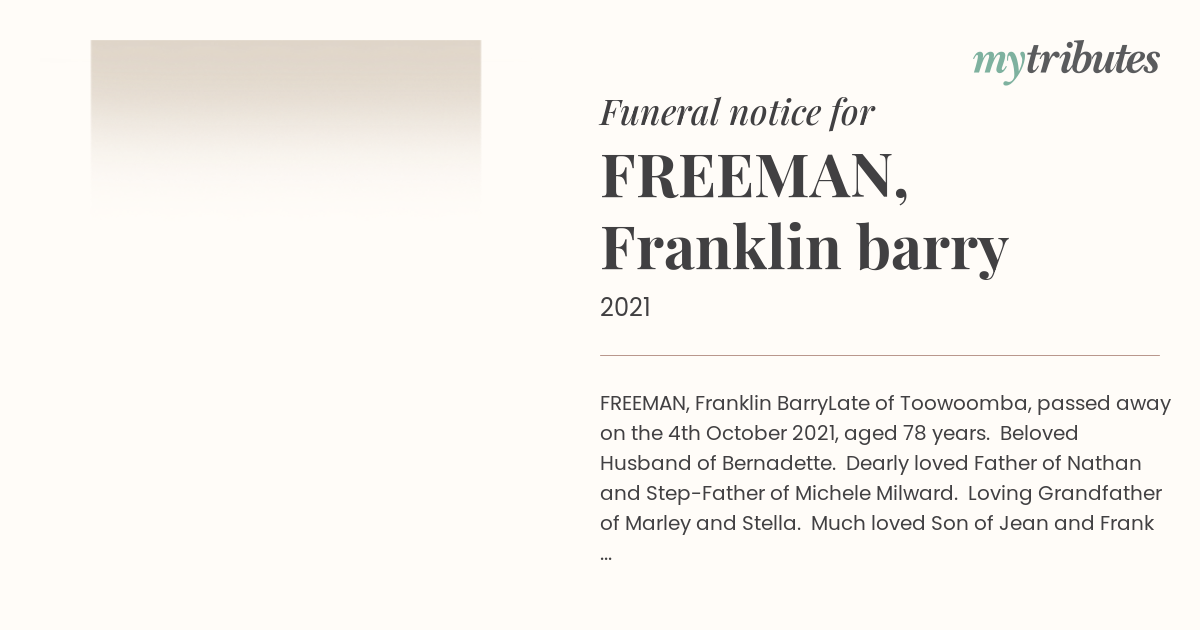Click the name Nathan in the paragraph

tap(1104, 464)
